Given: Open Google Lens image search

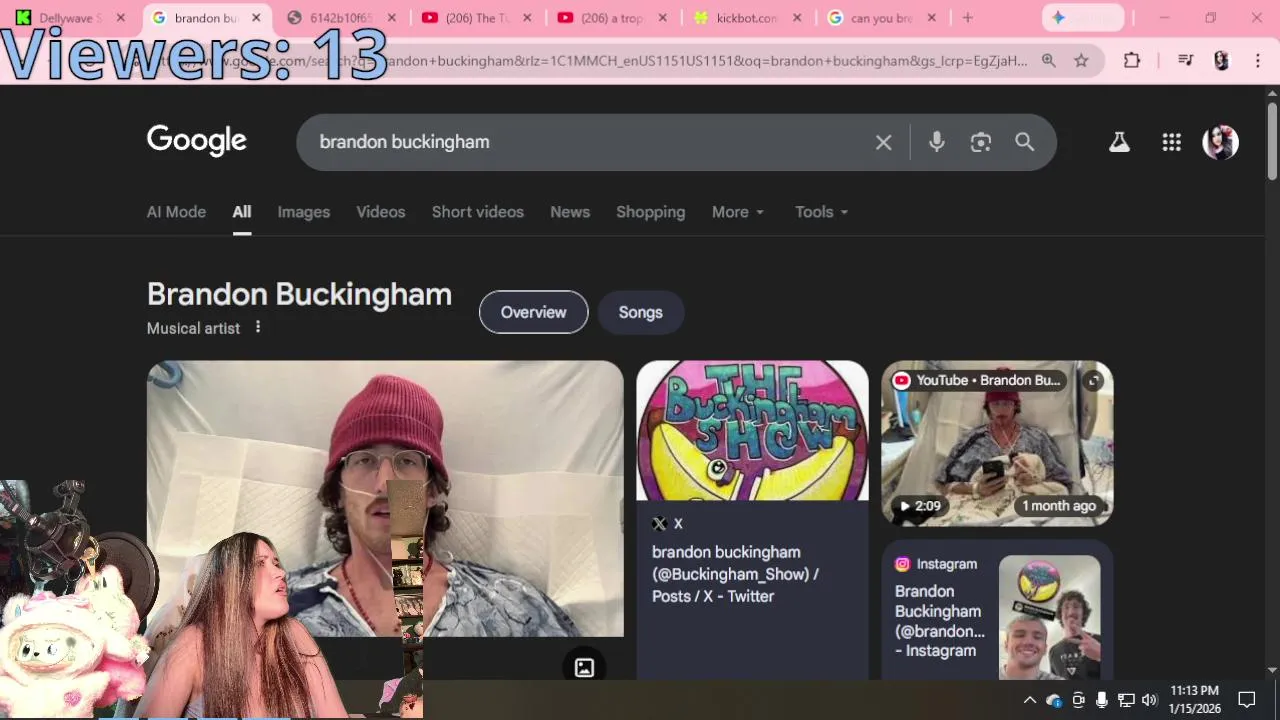Looking at the screenshot, I should 980,142.
